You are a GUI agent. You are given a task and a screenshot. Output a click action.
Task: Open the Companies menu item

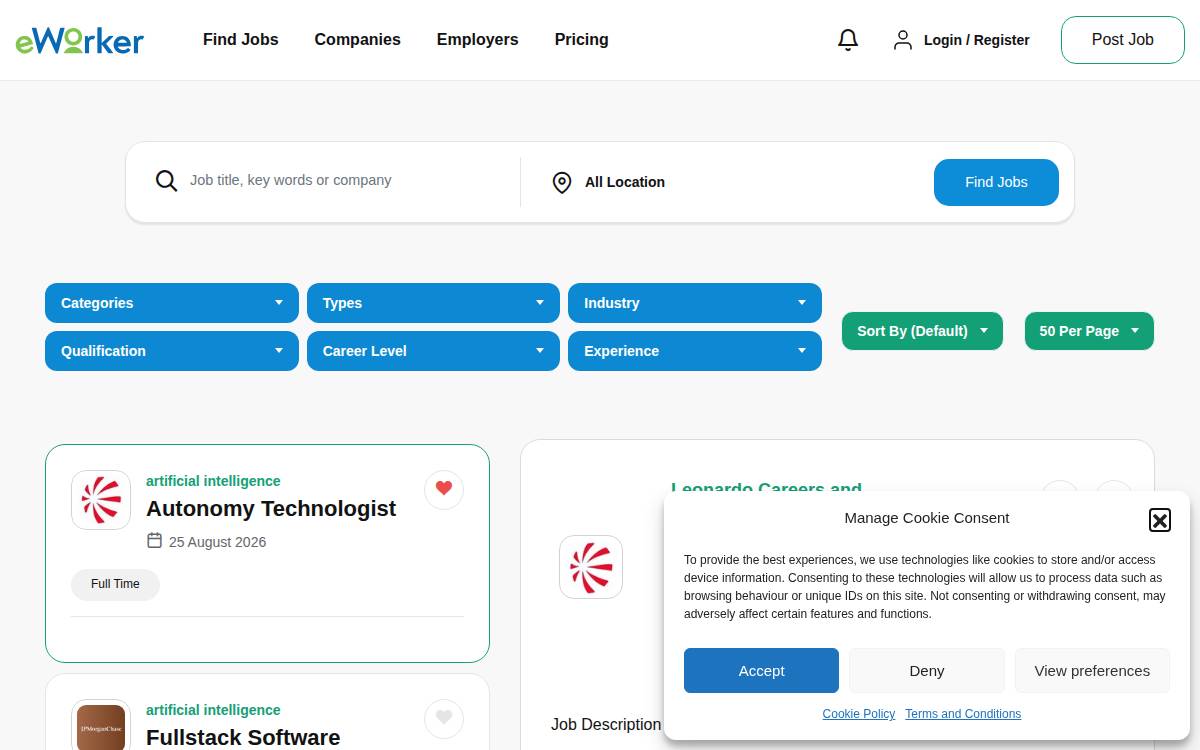coord(357,40)
